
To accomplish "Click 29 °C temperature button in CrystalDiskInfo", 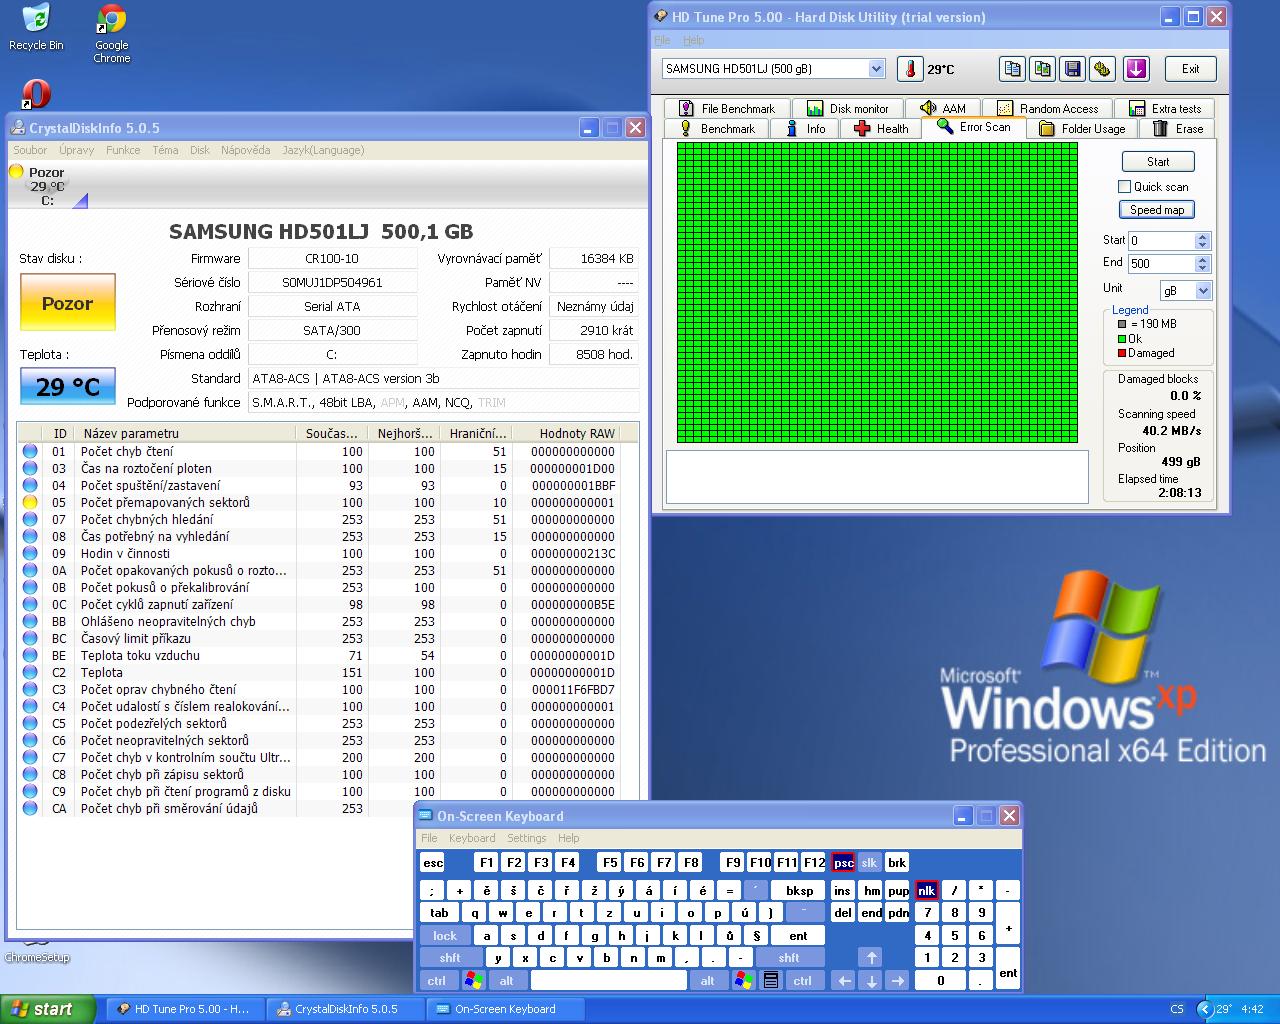I will 68,387.
